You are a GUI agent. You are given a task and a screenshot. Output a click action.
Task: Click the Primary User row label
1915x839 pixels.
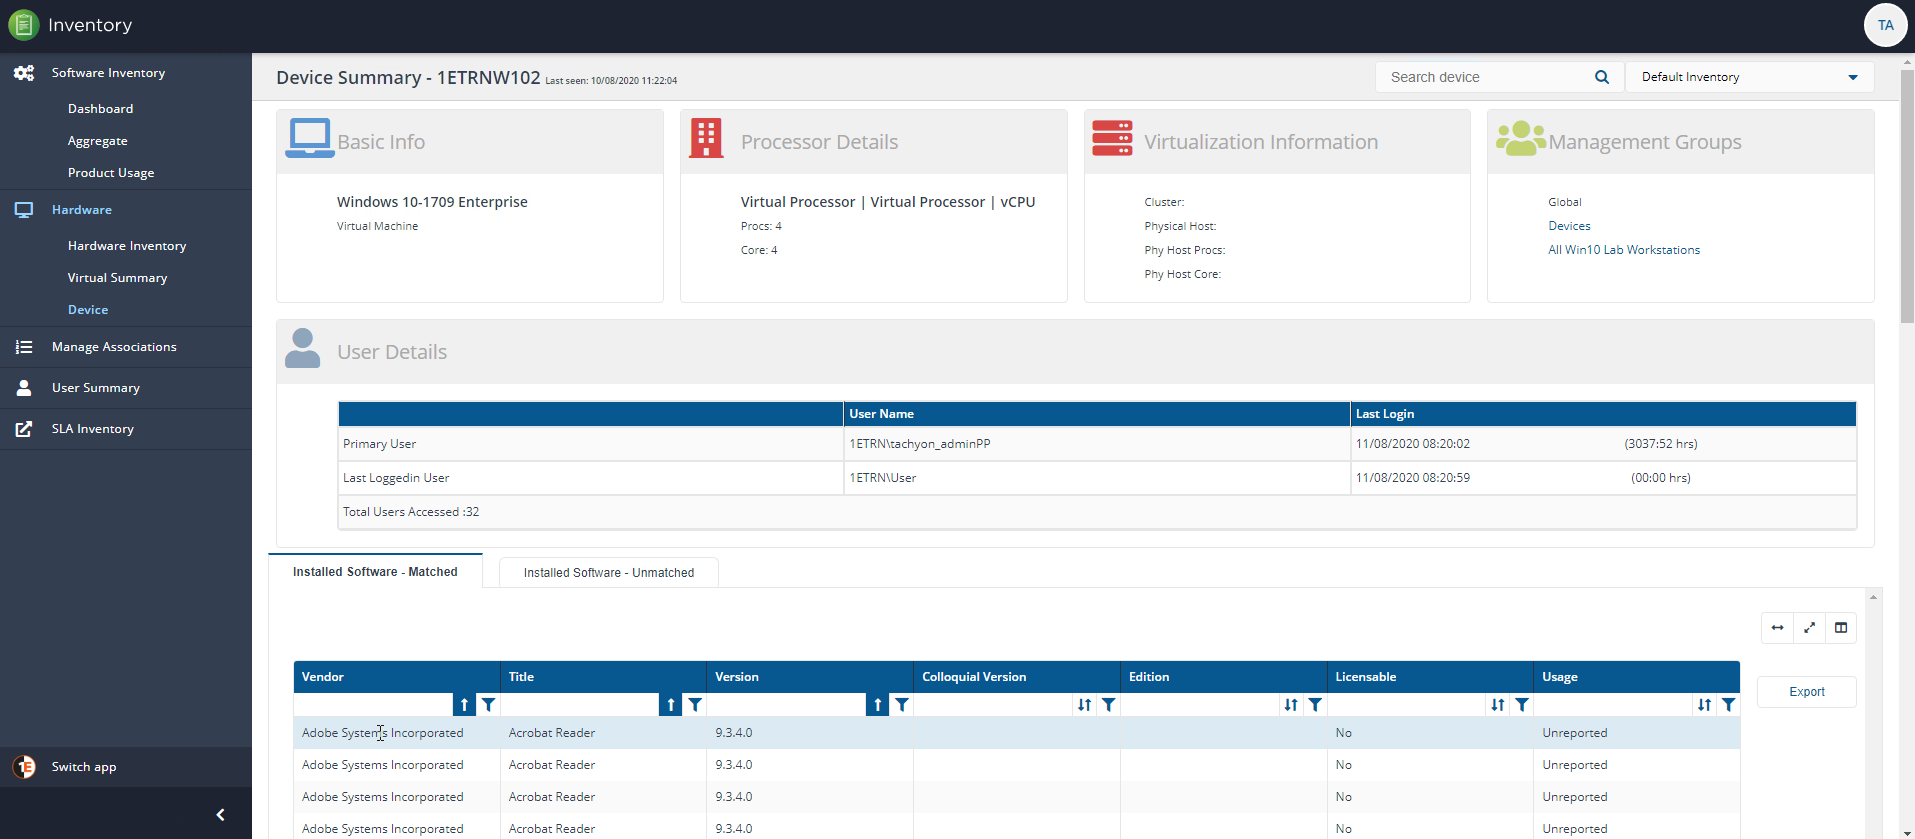(379, 444)
